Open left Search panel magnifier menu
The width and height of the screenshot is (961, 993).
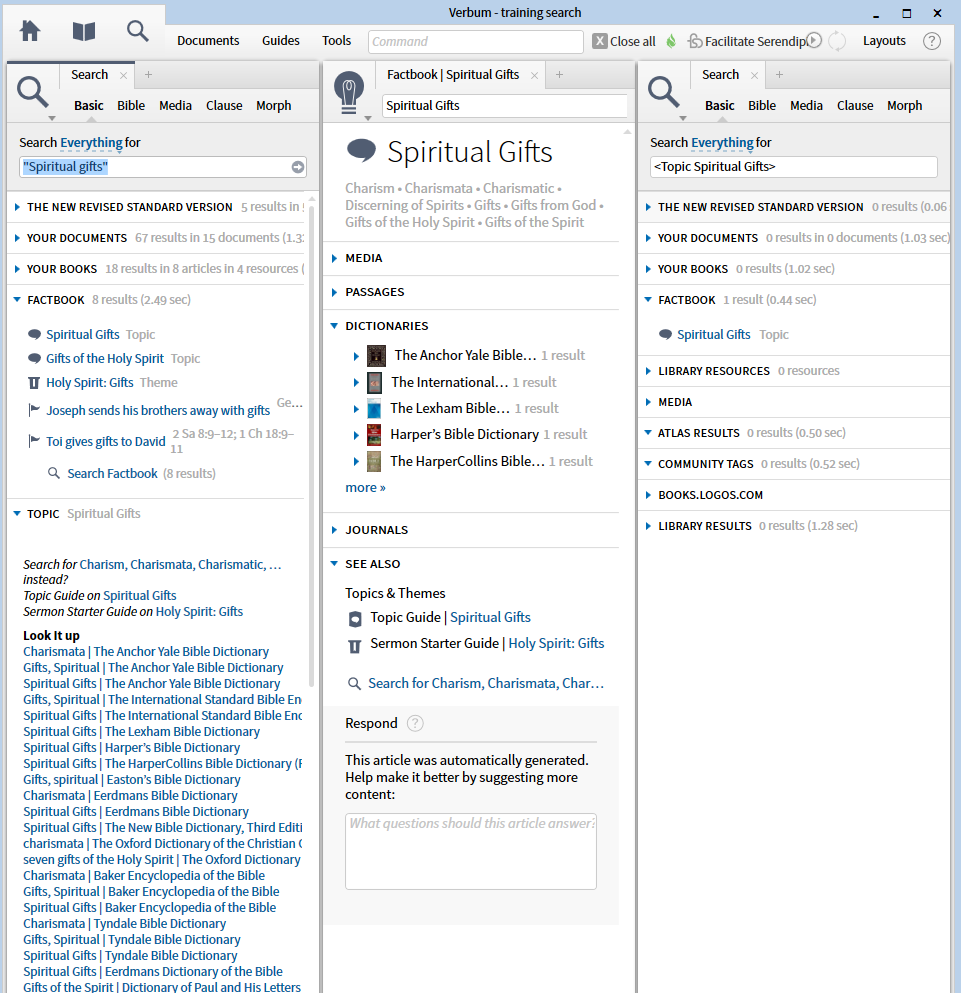coord(34,96)
